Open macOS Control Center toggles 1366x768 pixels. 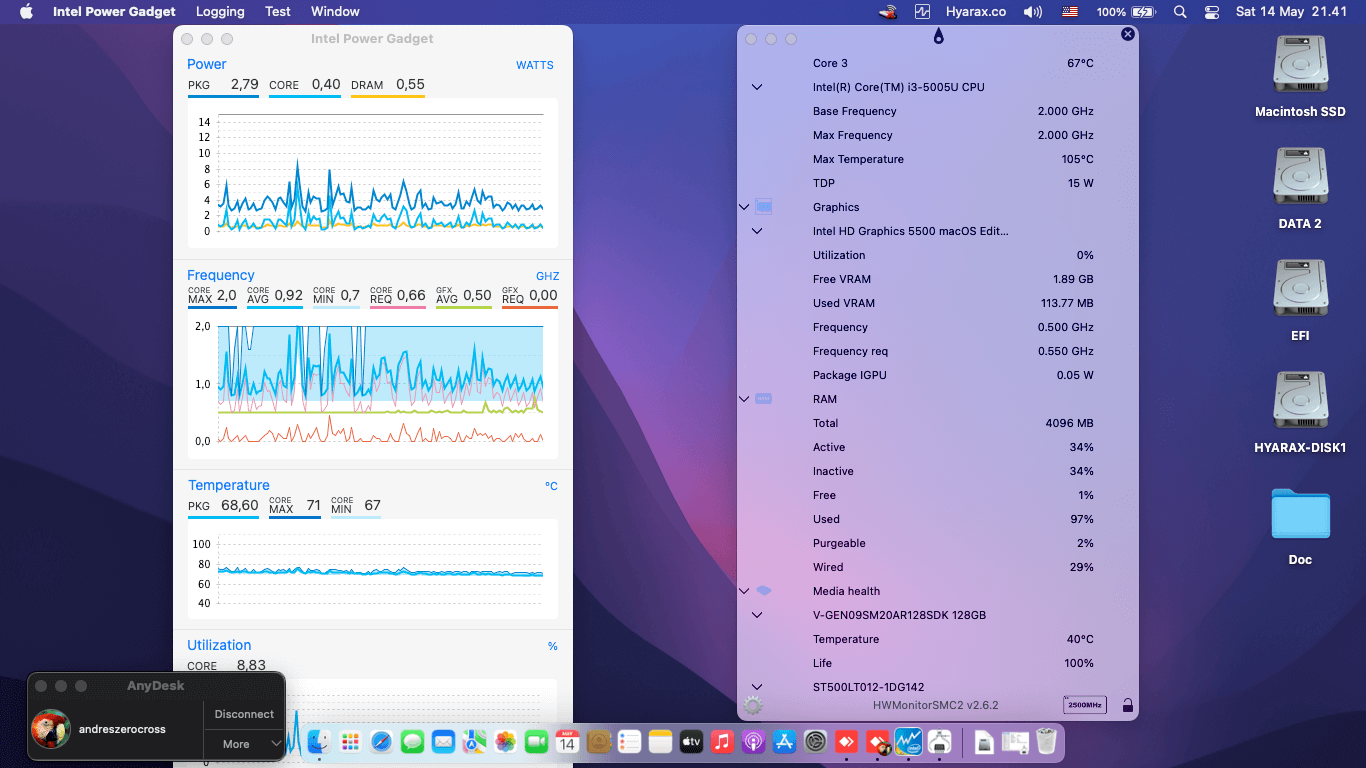coord(1212,12)
